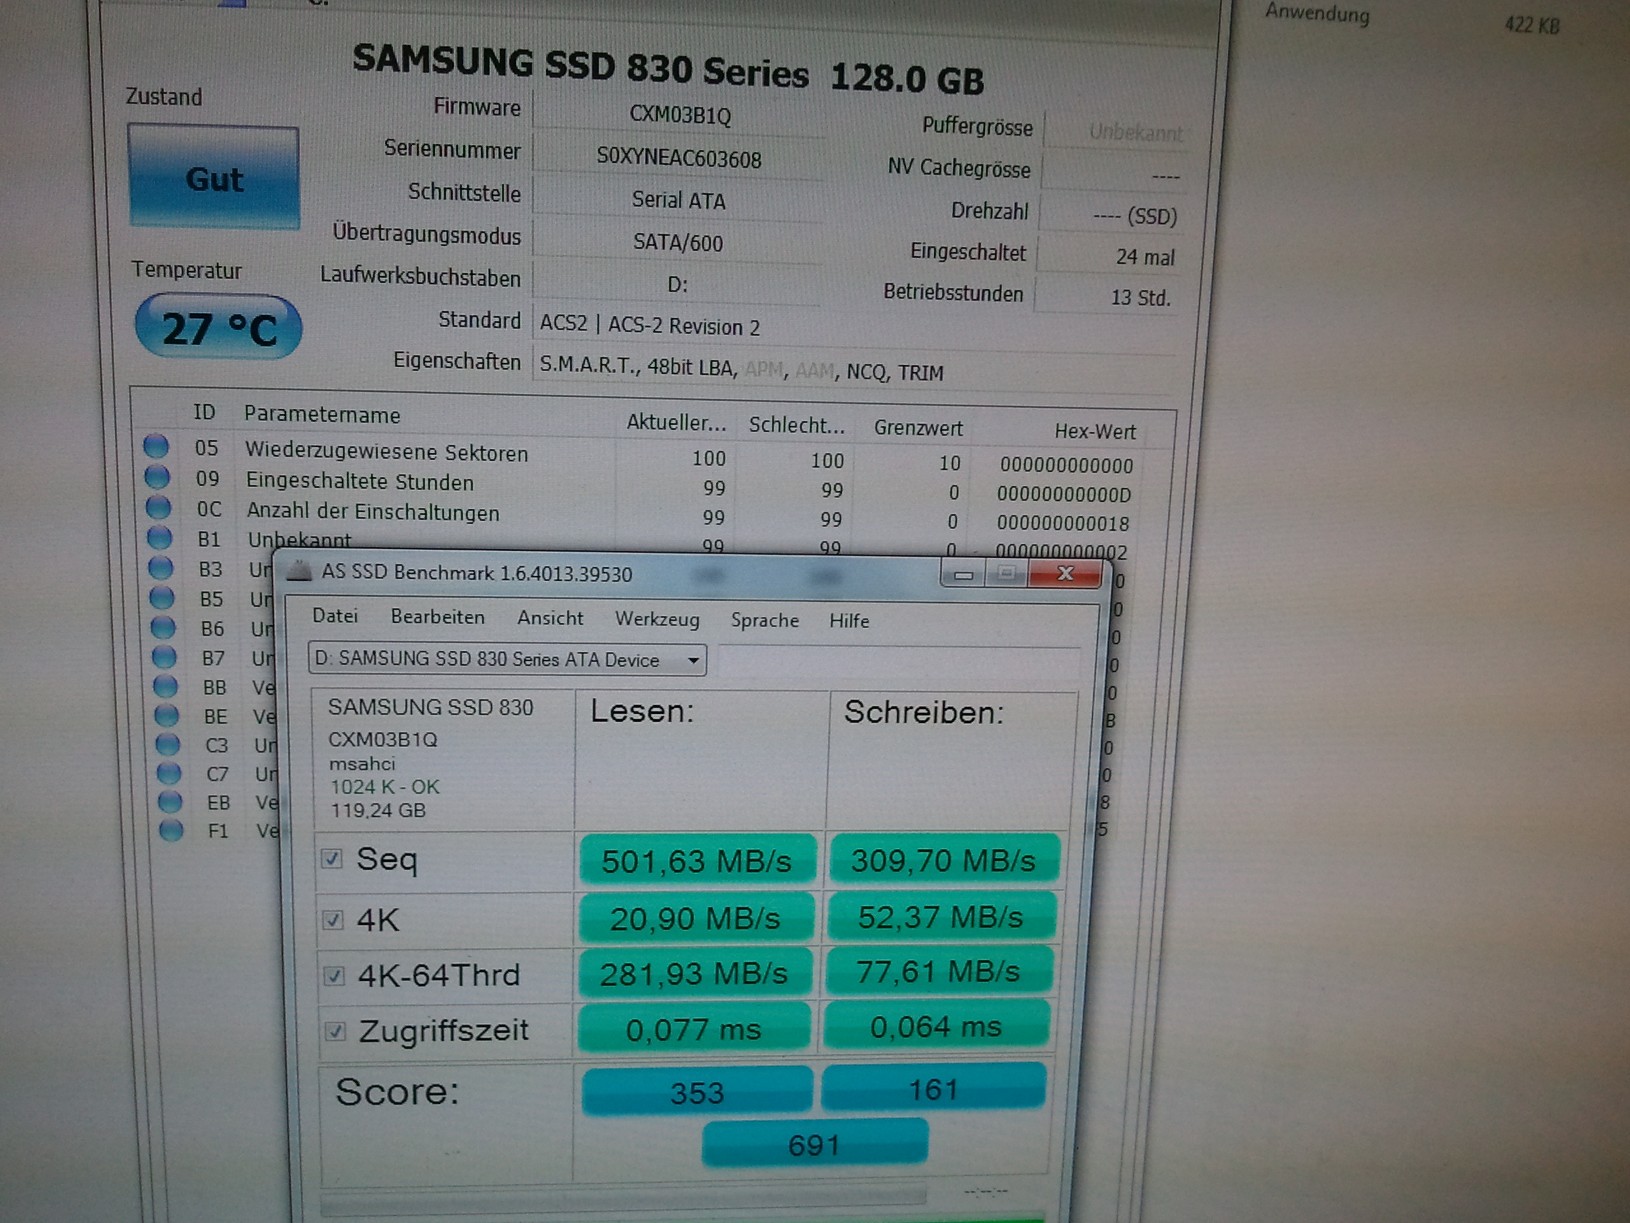The height and width of the screenshot is (1223, 1630).
Task: Toggle the 4K benchmark checkbox
Action: point(333,919)
